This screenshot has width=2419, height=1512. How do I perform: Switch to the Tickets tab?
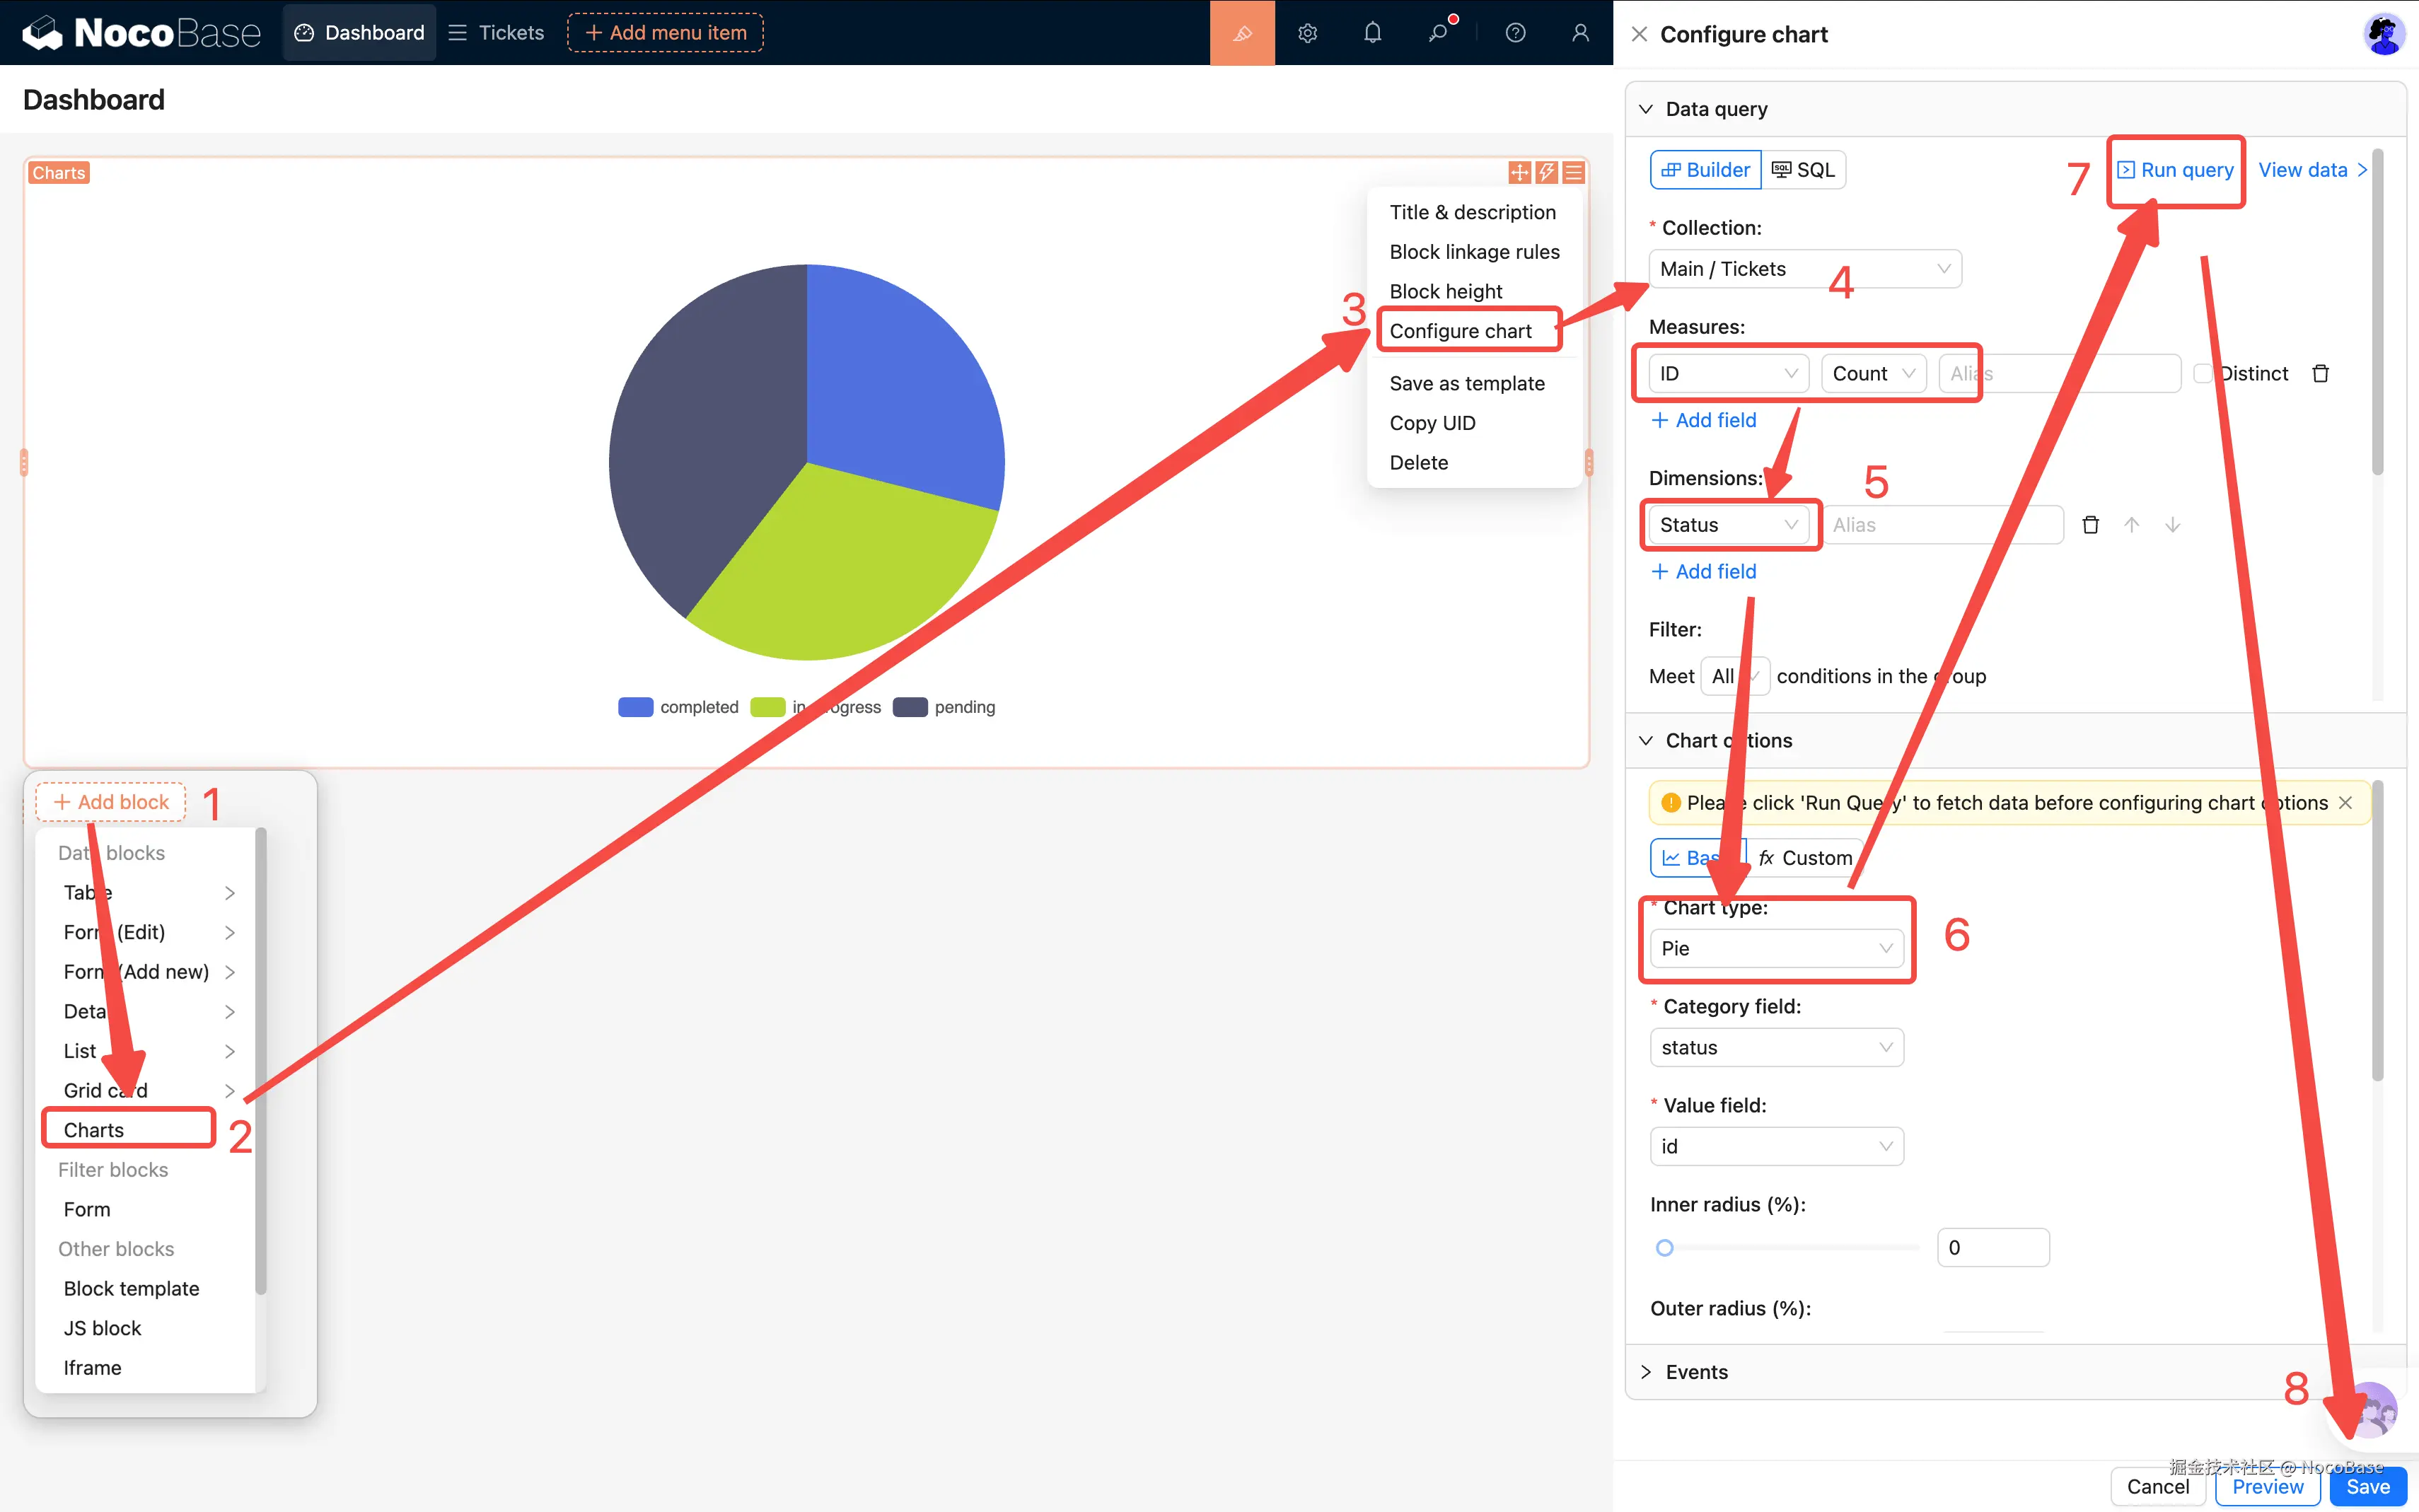(x=496, y=32)
